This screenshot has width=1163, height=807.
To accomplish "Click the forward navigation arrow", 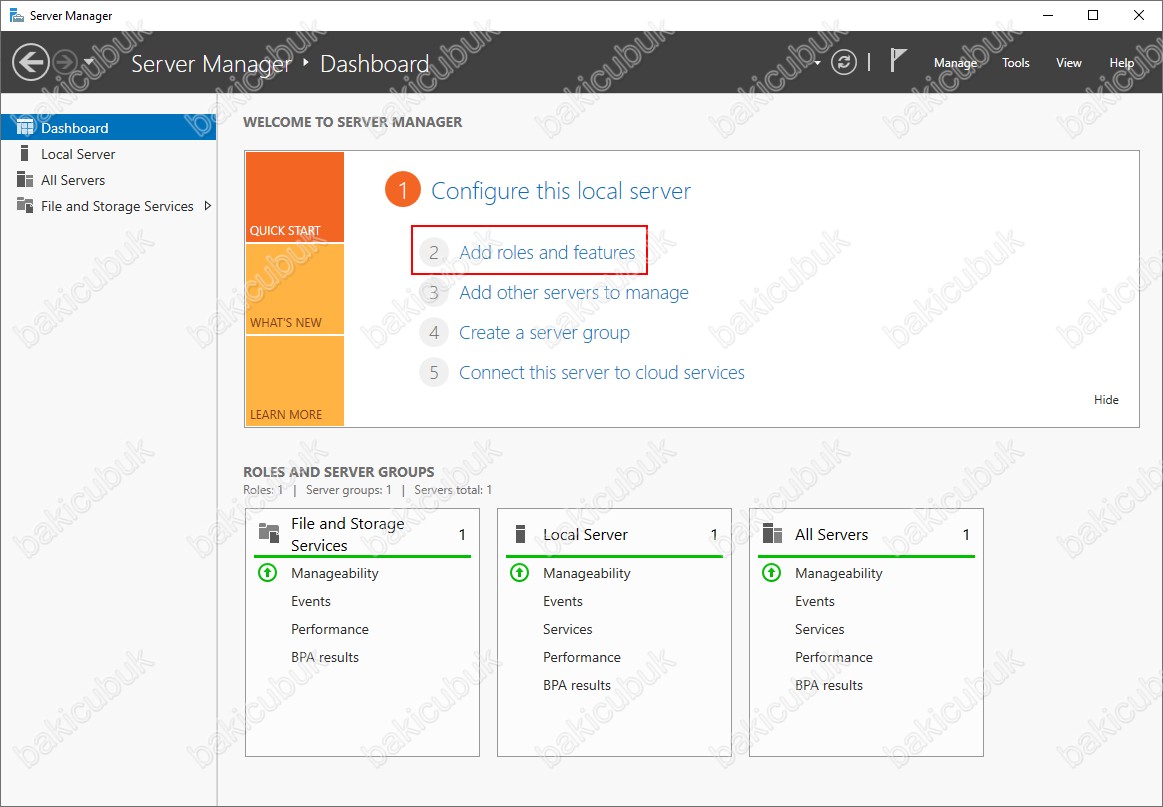I will click(66, 62).
